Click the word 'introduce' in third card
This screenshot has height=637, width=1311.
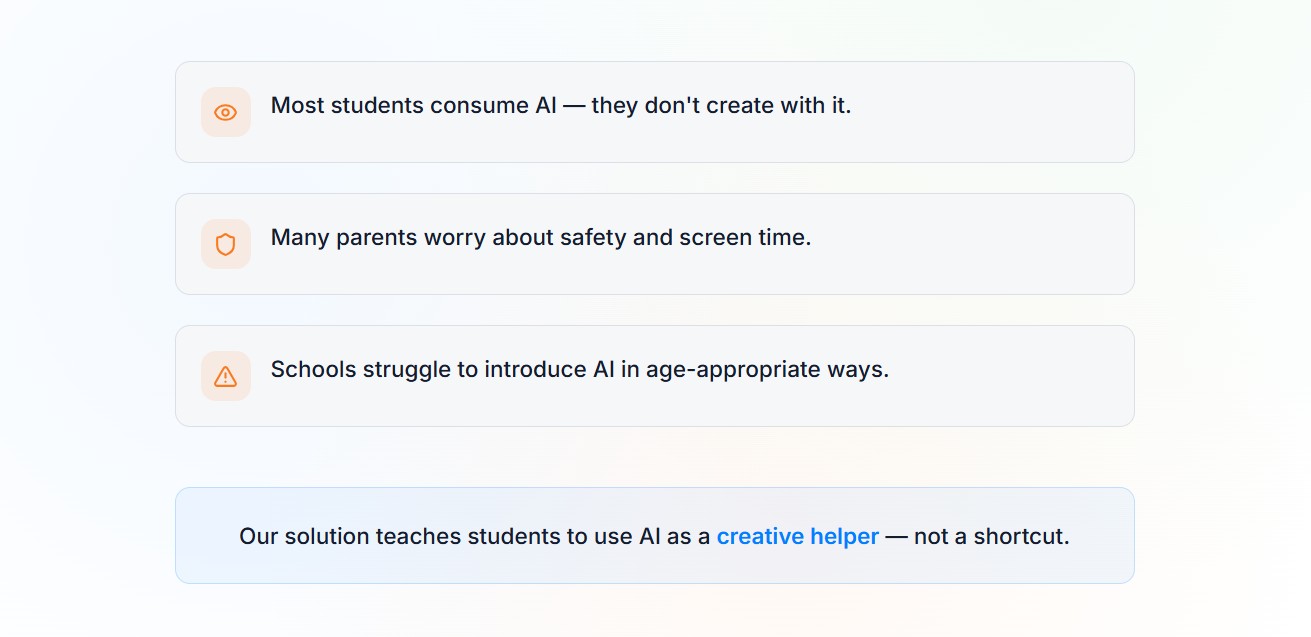point(535,369)
